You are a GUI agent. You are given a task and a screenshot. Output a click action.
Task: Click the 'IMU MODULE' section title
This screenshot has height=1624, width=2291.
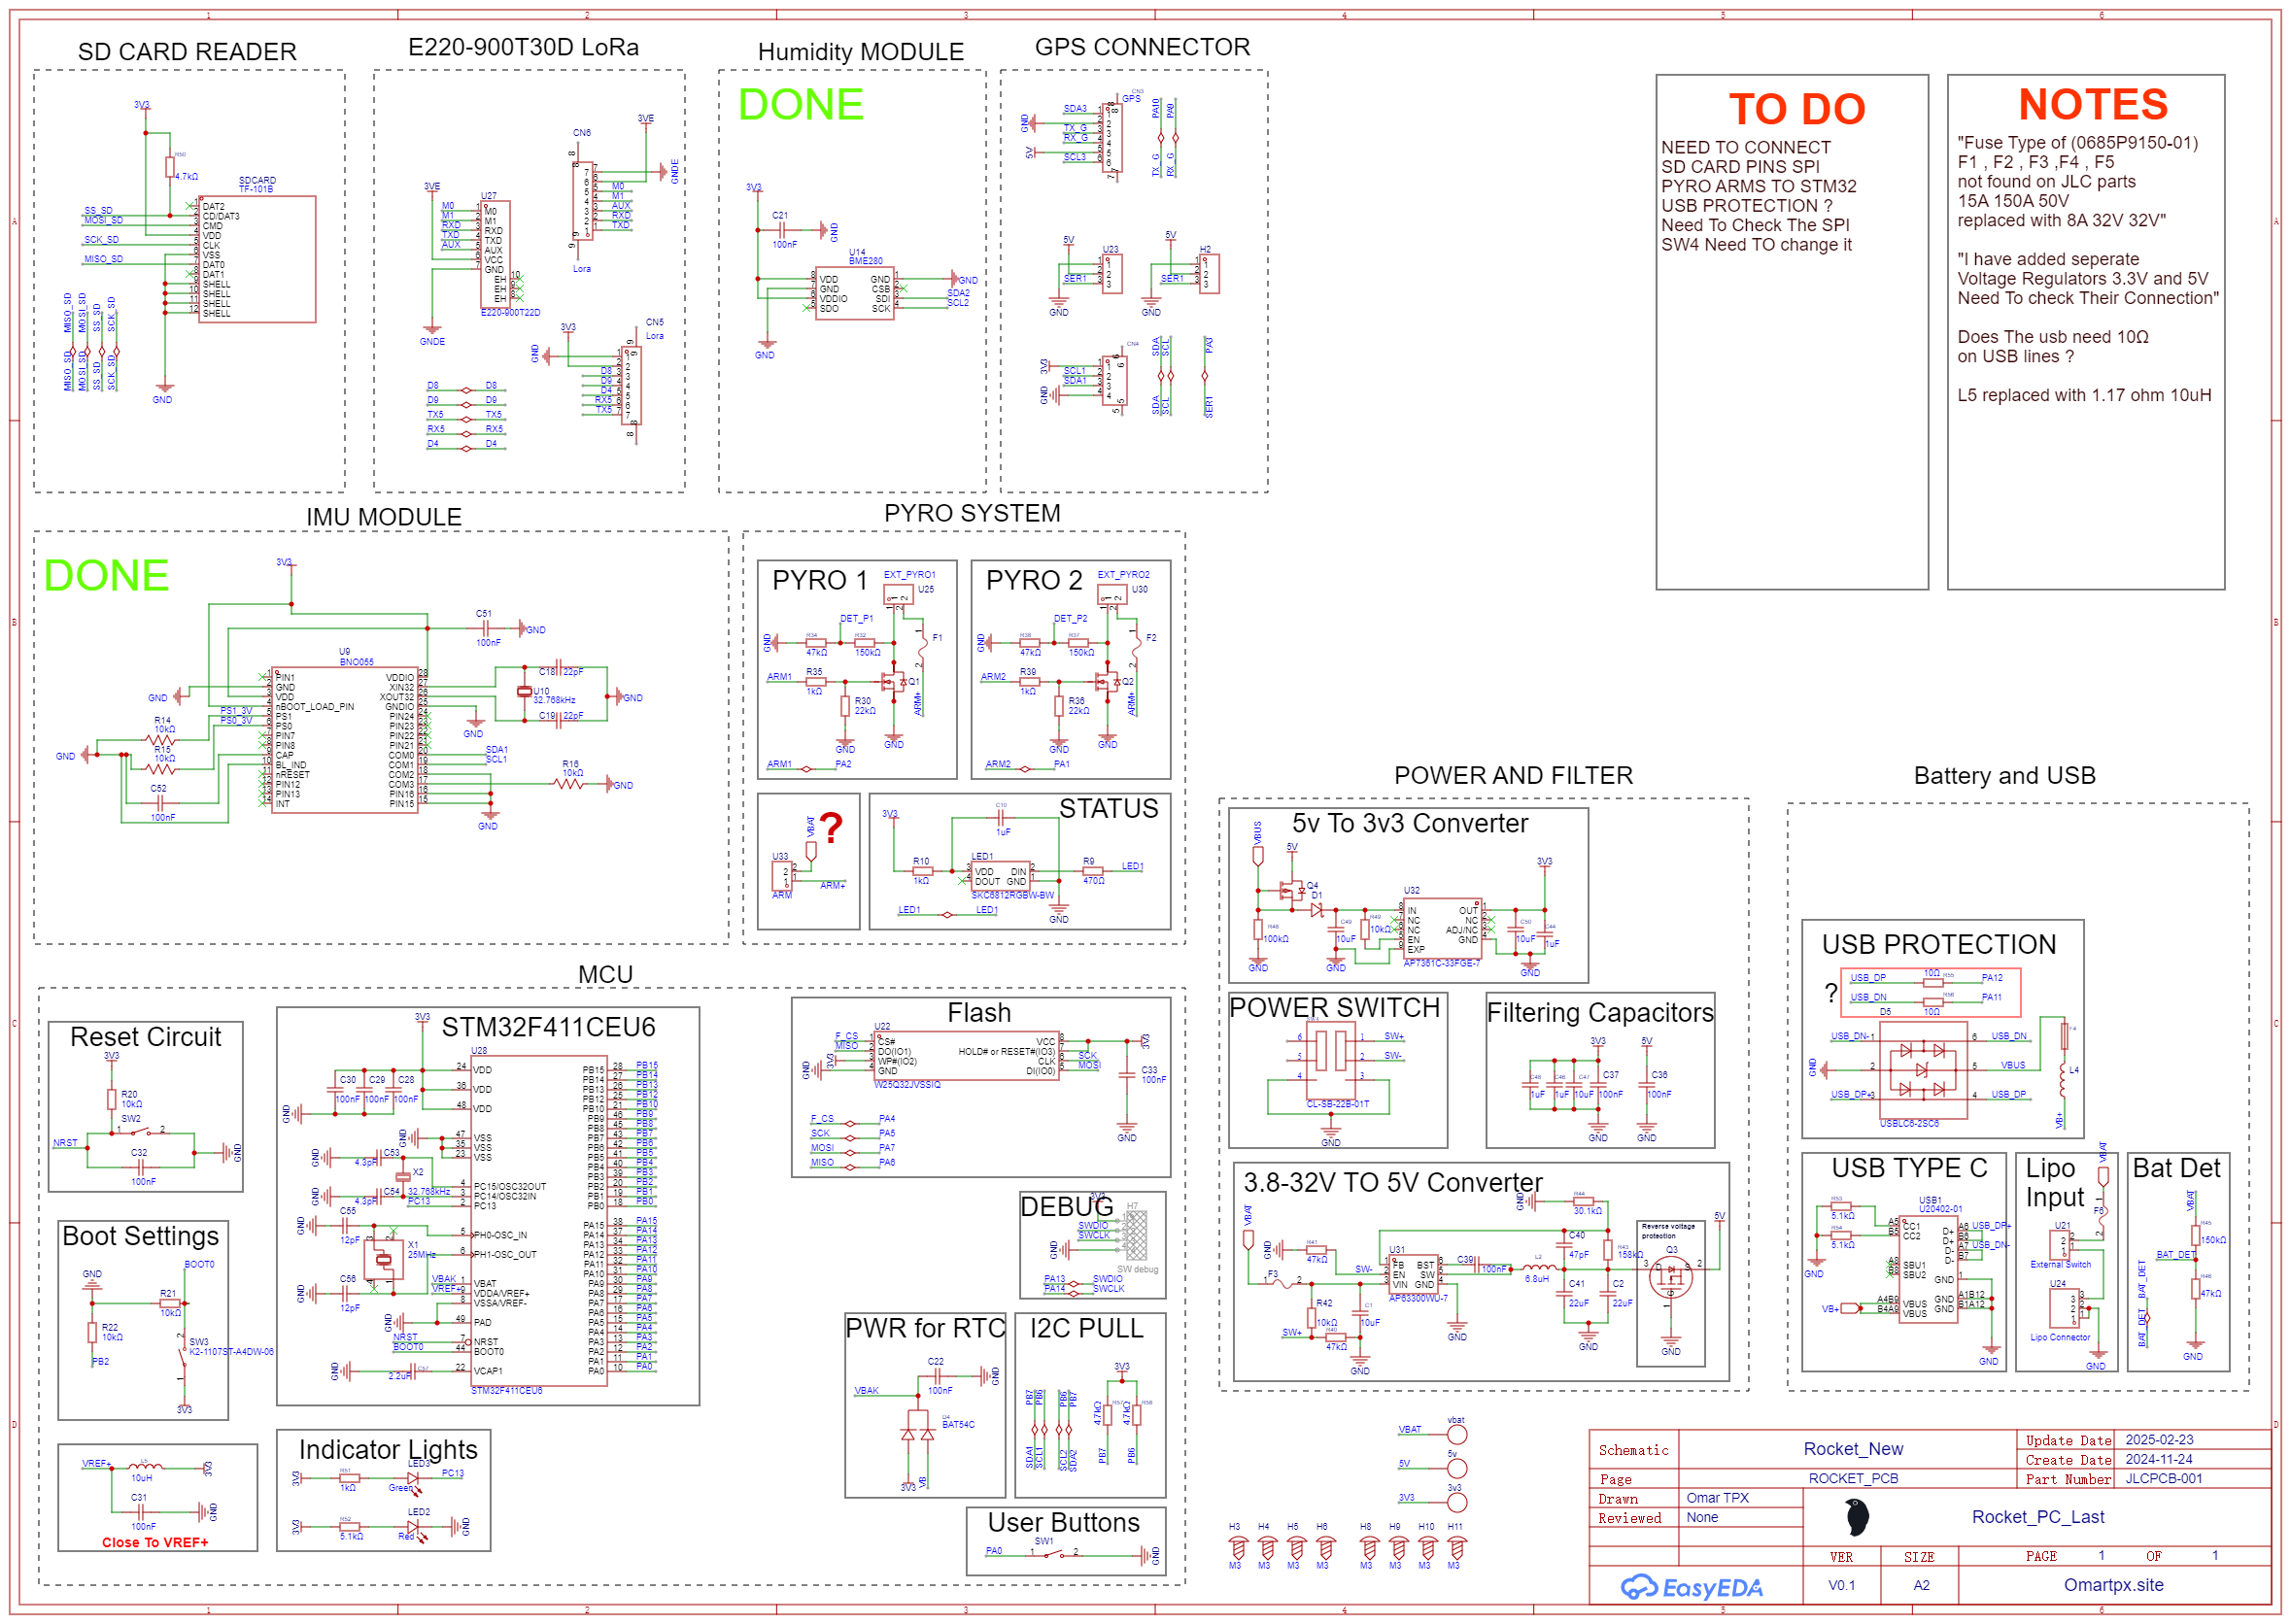[x=384, y=517]
